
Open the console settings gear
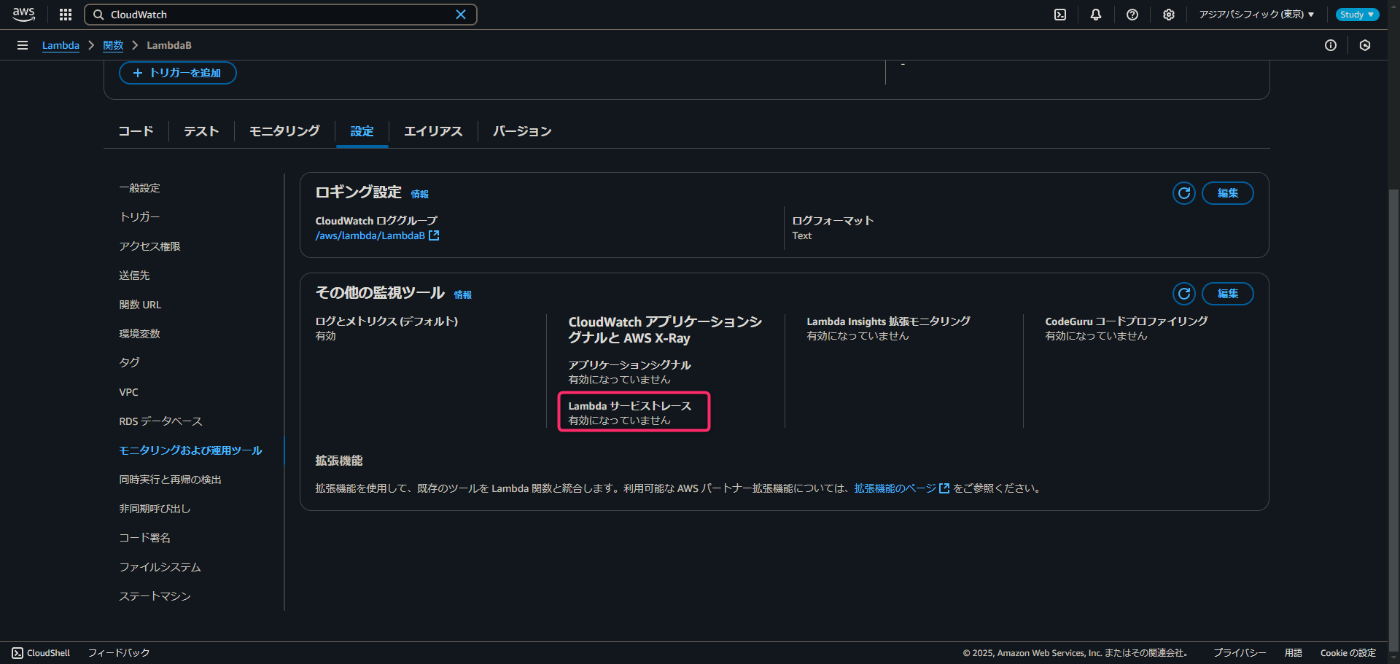pos(1168,15)
